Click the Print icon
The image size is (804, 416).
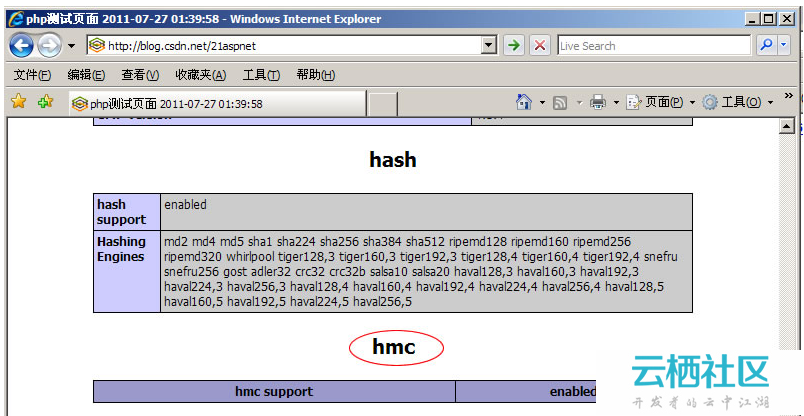point(598,102)
